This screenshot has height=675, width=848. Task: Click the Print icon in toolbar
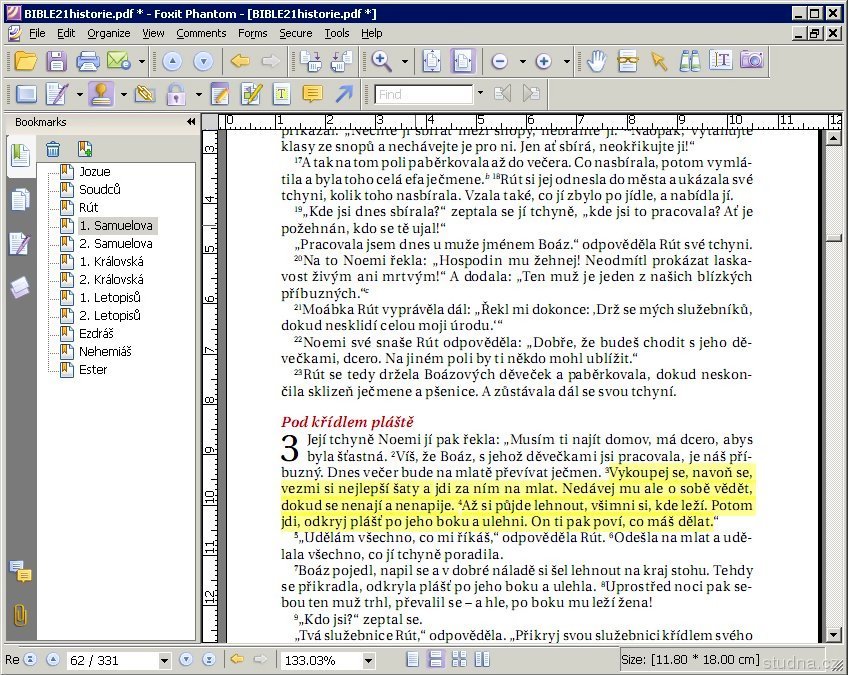88,61
